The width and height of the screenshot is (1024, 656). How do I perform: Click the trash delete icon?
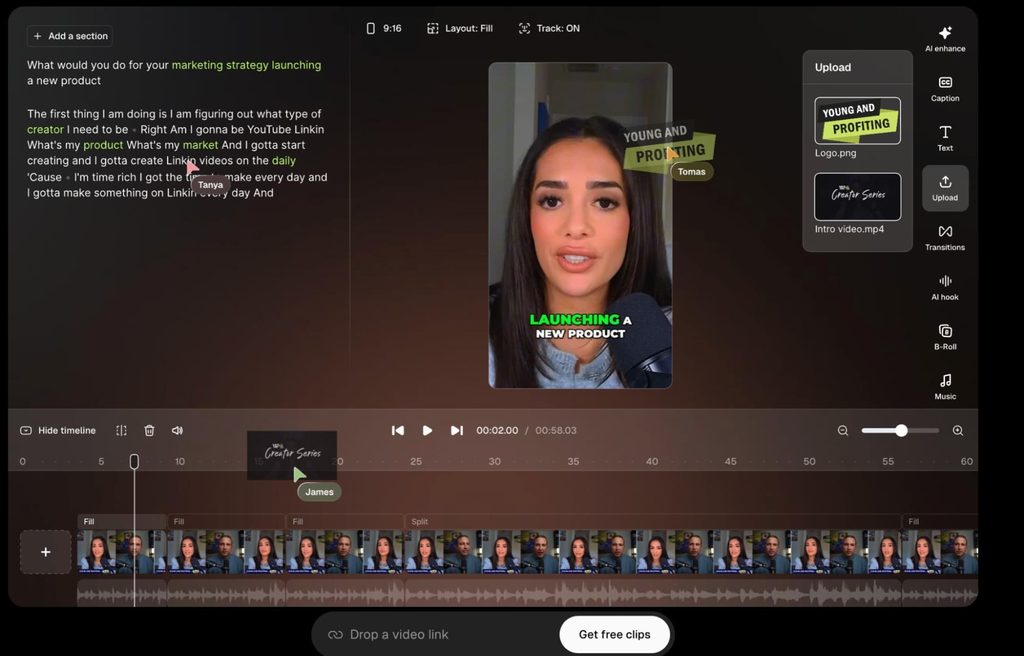click(x=150, y=431)
